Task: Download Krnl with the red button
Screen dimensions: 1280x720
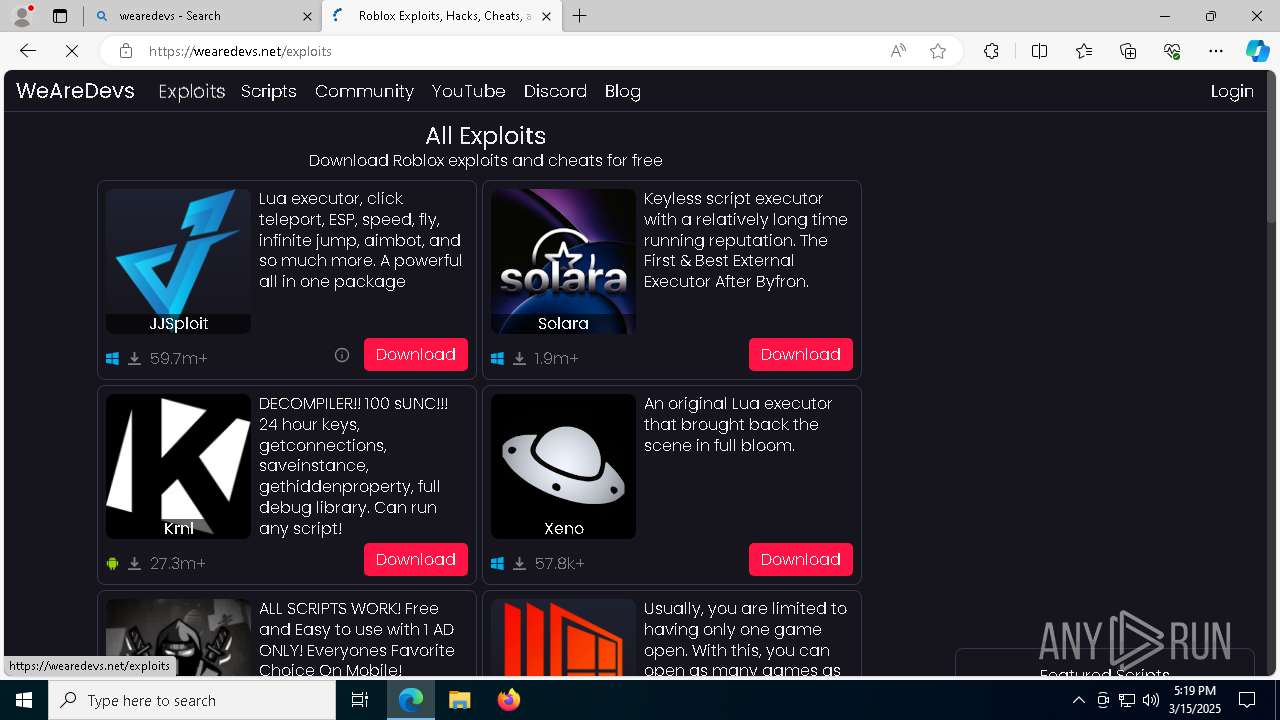Action: (416, 559)
